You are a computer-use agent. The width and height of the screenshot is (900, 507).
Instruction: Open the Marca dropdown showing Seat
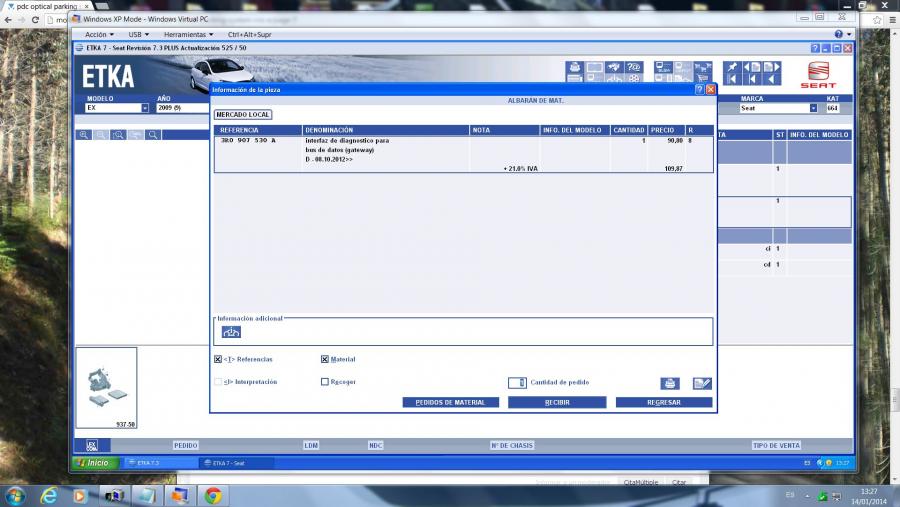[x=812, y=108]
